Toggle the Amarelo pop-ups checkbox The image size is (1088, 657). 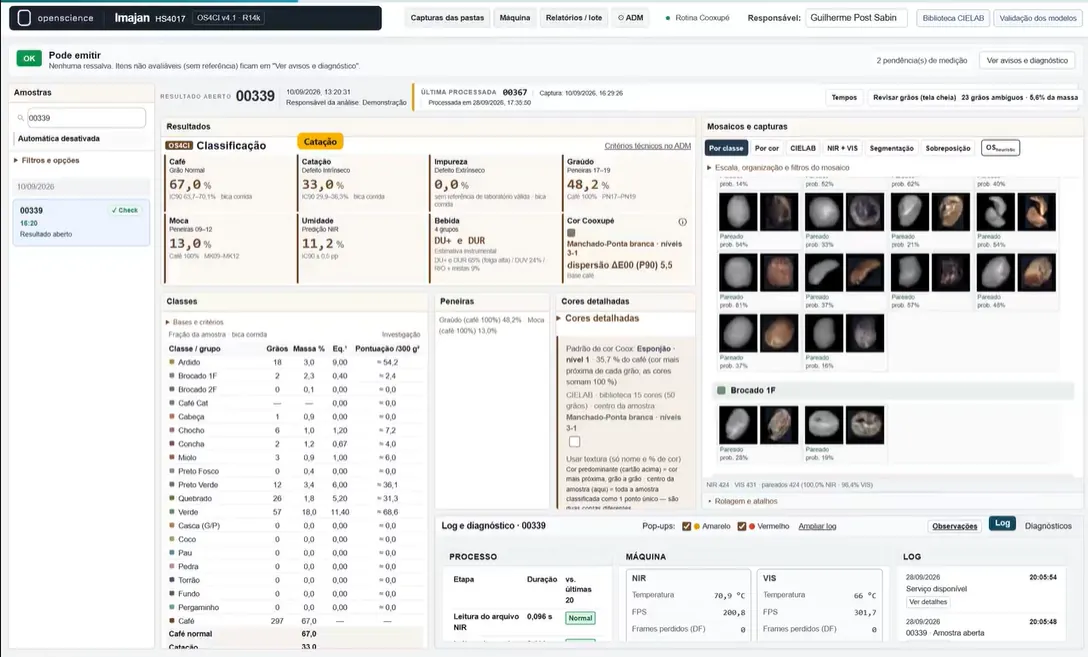coord(686,527)
